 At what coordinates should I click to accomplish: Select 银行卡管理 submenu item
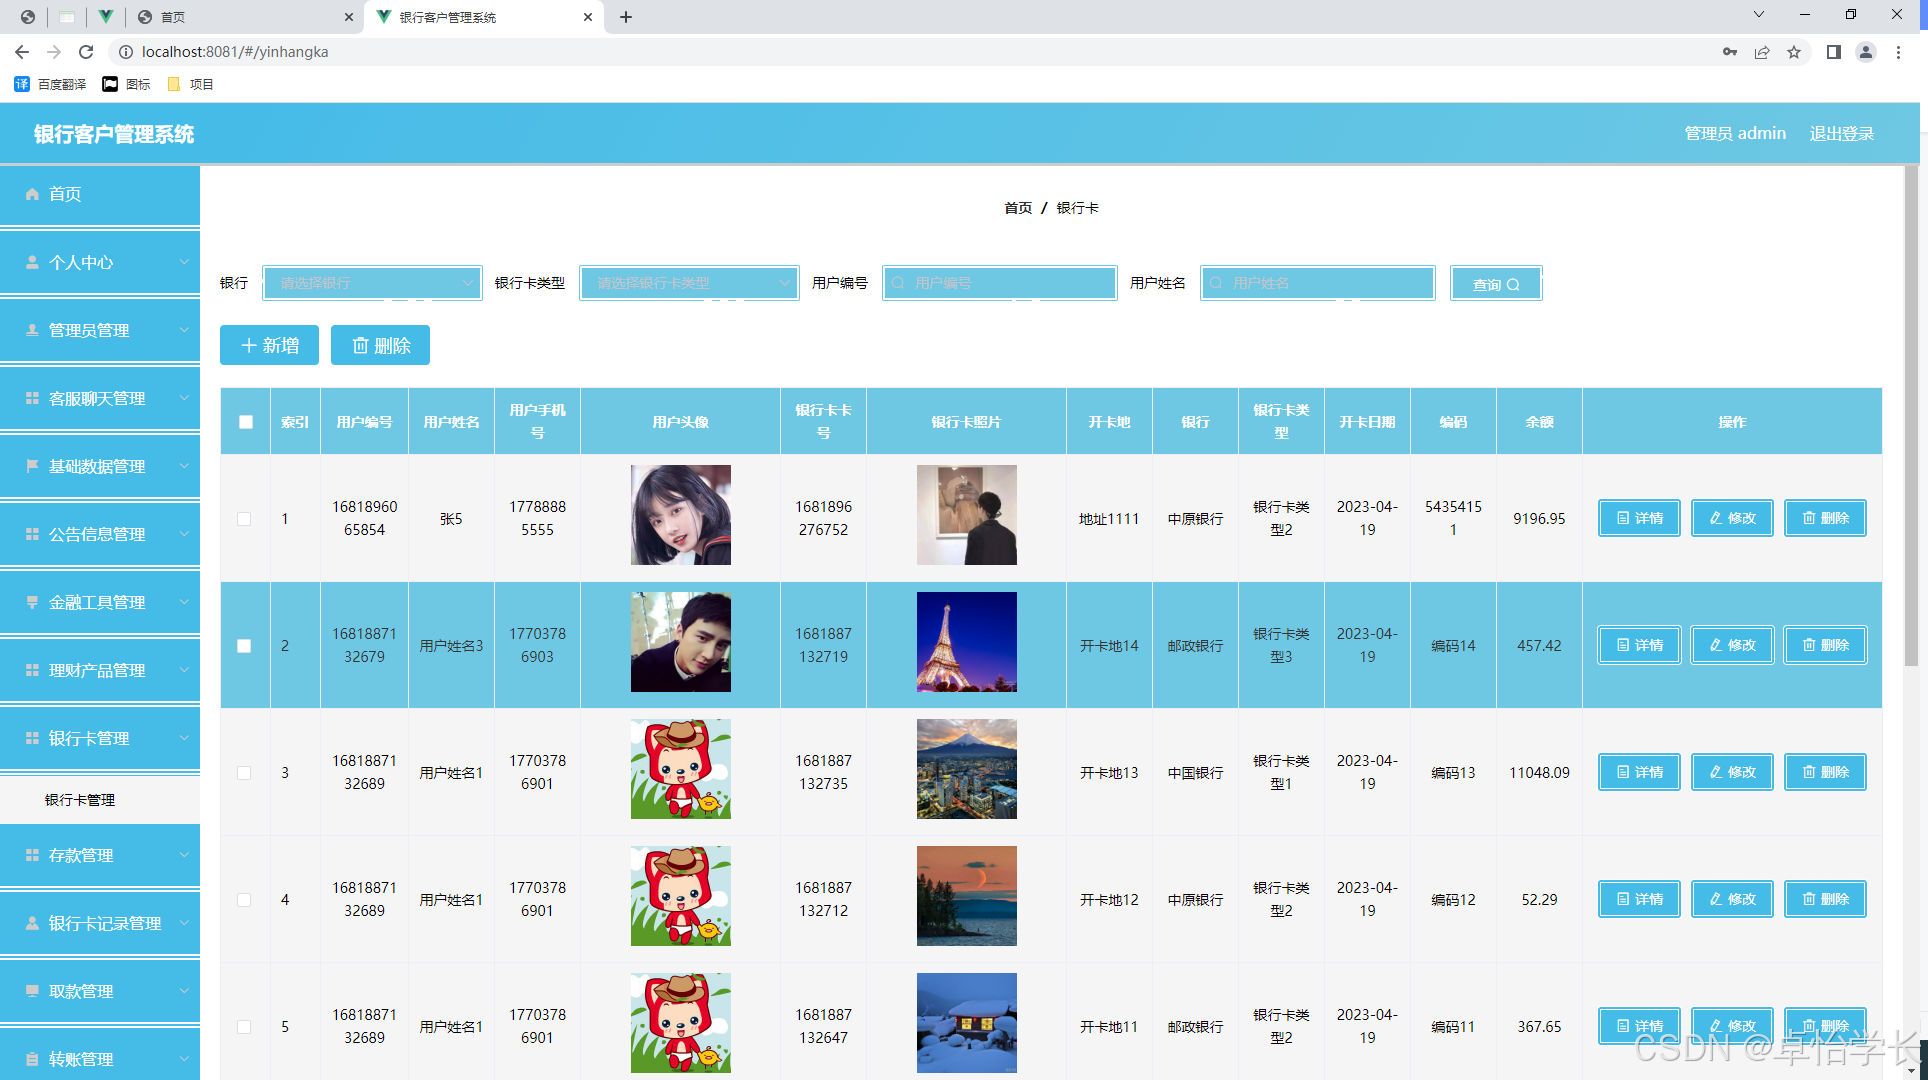(x=100, y=800)
